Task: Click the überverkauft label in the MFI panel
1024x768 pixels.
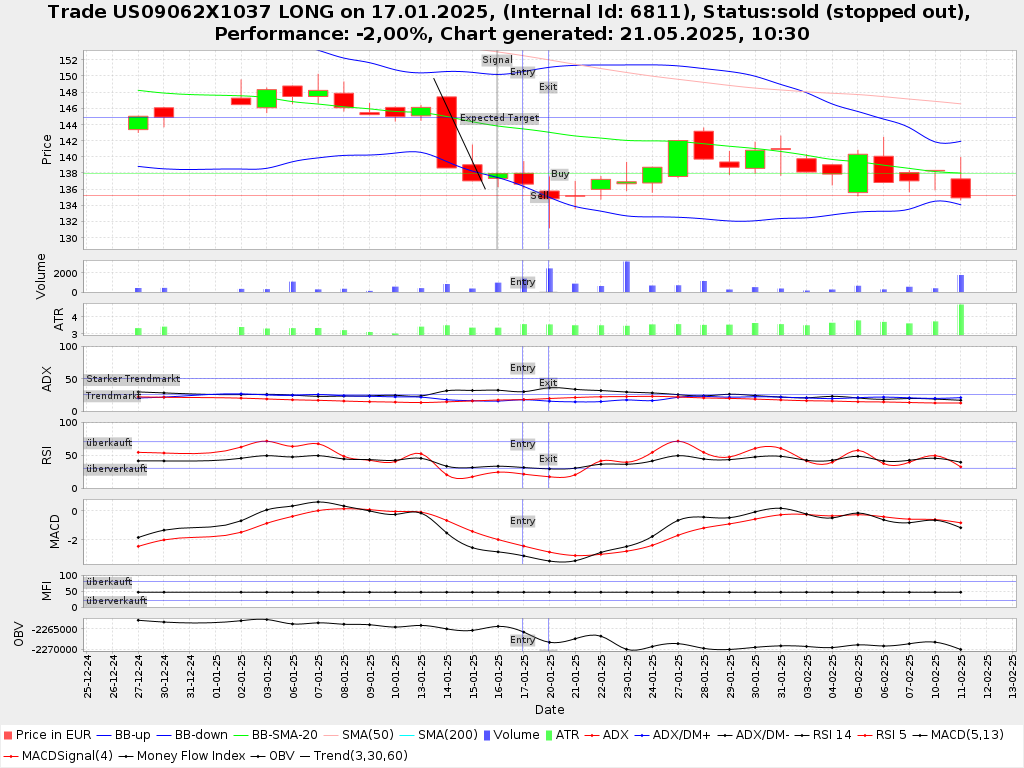Action: (x=115, y=601)
